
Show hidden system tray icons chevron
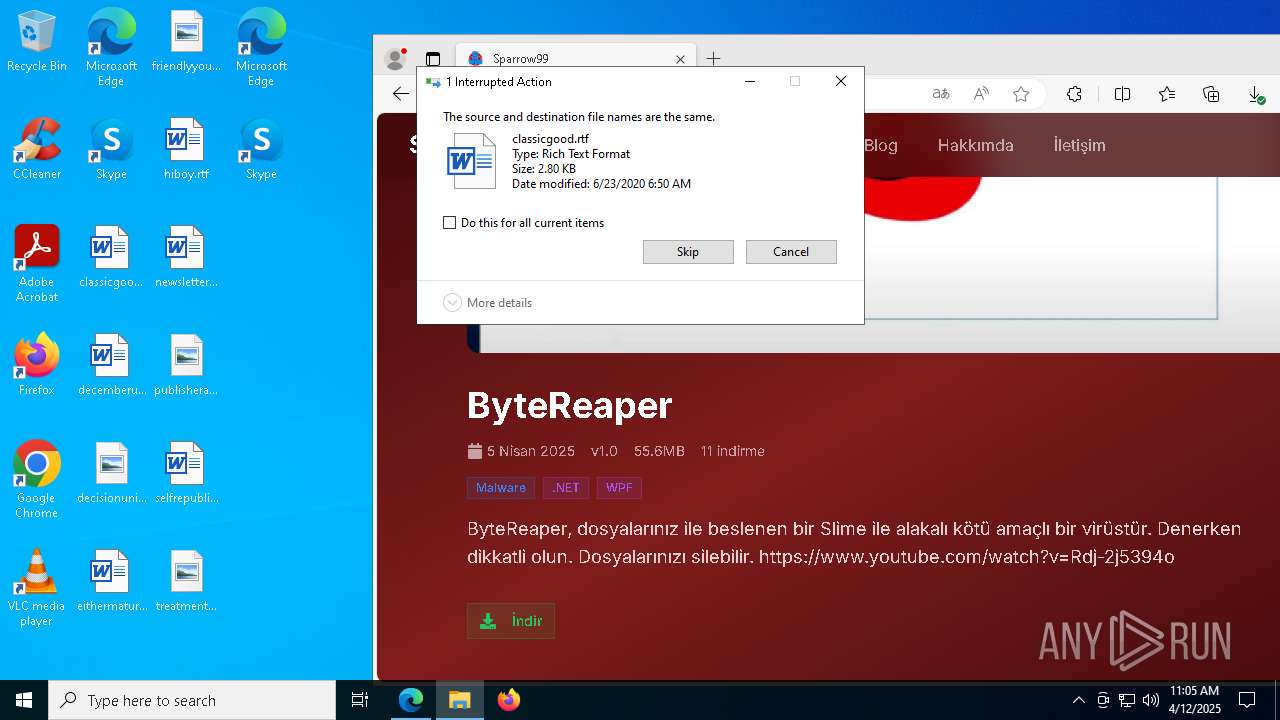pyautogui.click(x=1078, y=700)
